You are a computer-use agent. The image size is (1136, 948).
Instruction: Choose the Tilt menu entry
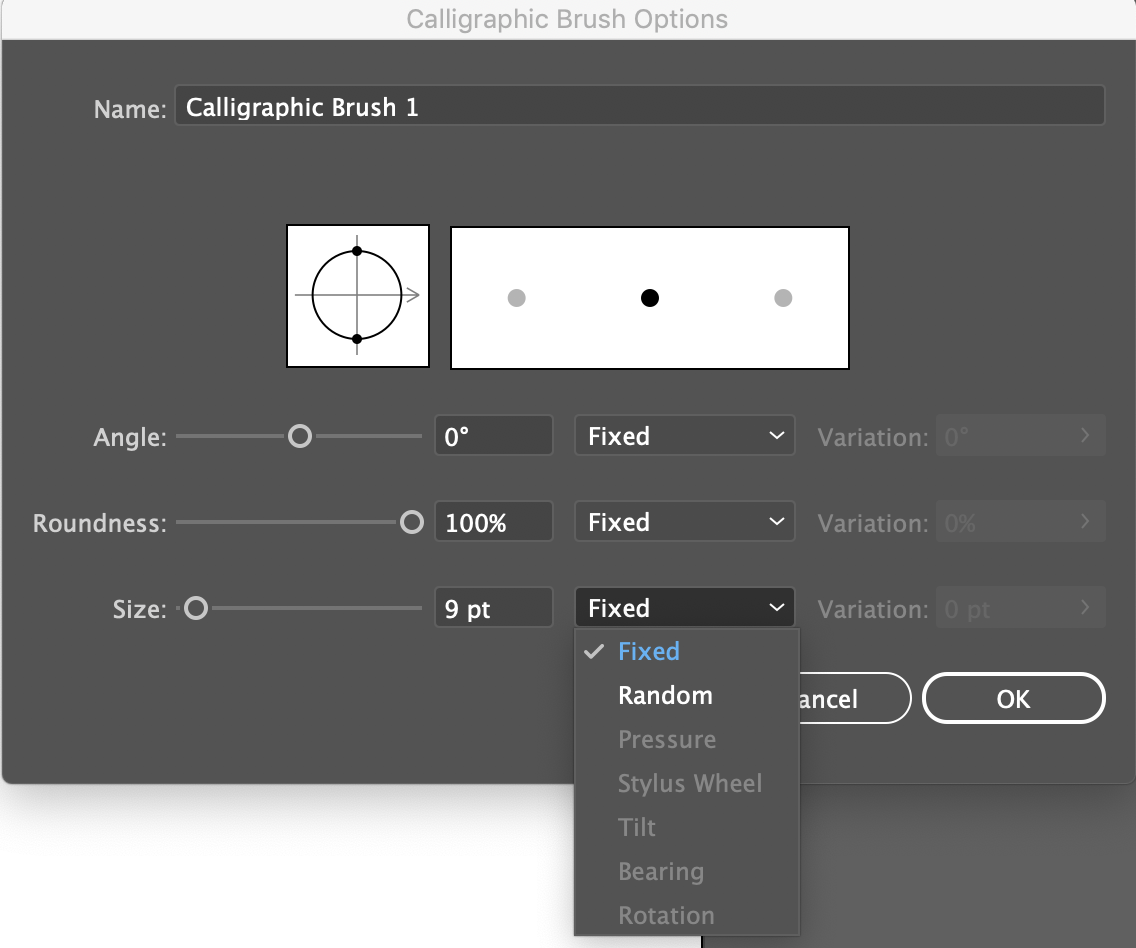pos(637,828)
